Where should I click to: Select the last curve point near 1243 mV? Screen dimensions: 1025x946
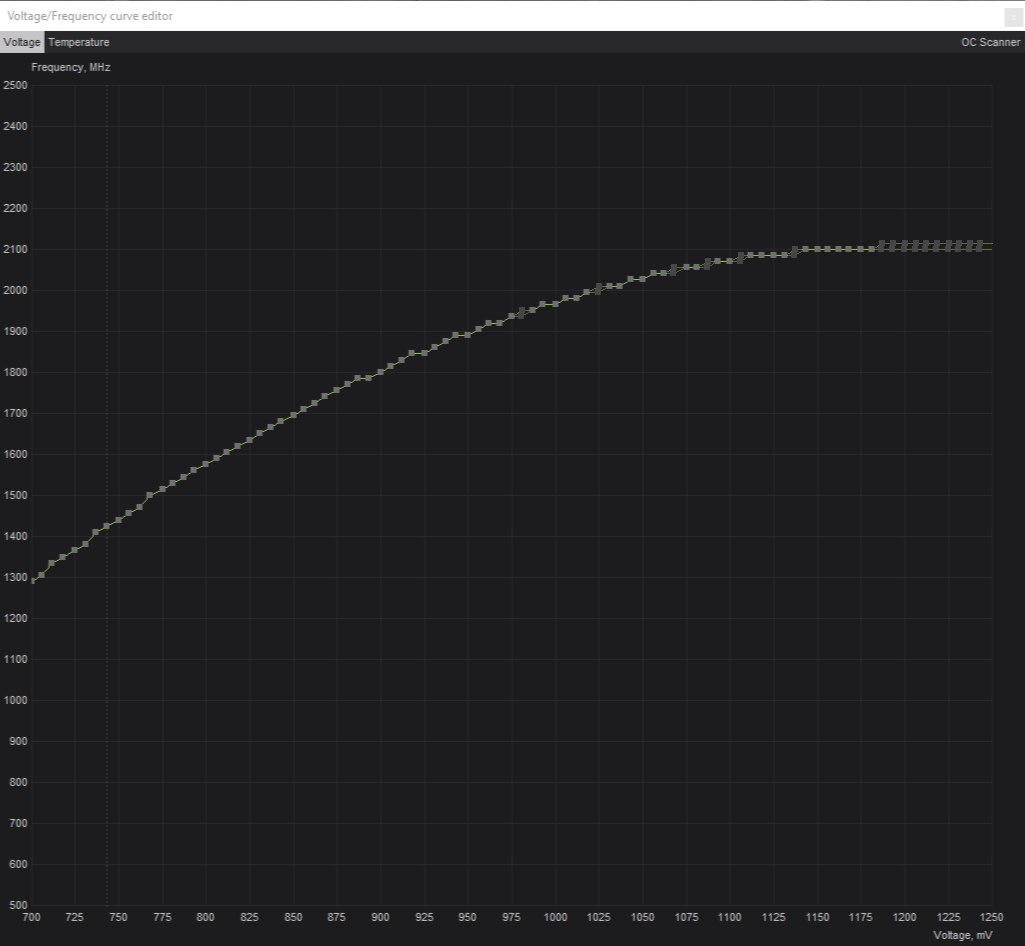coord(979,246)
